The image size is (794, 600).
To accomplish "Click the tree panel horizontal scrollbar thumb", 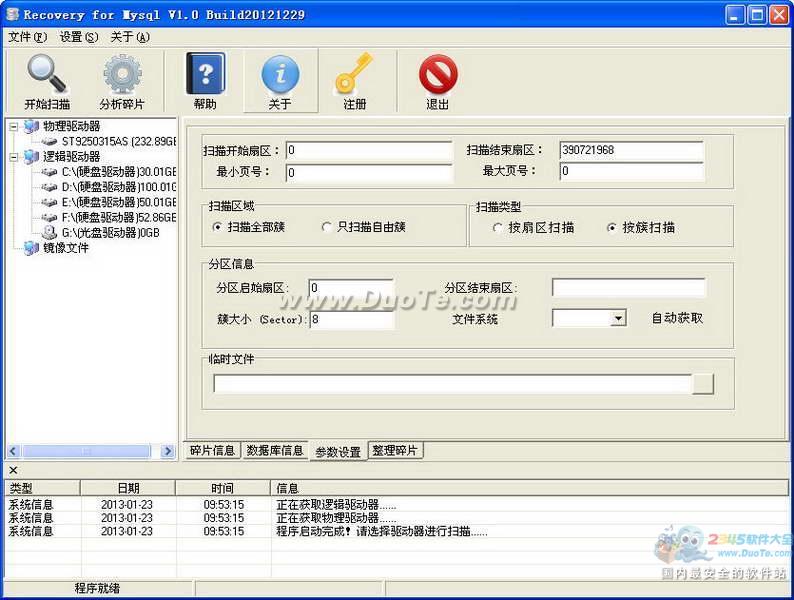I will coord(87,451).
